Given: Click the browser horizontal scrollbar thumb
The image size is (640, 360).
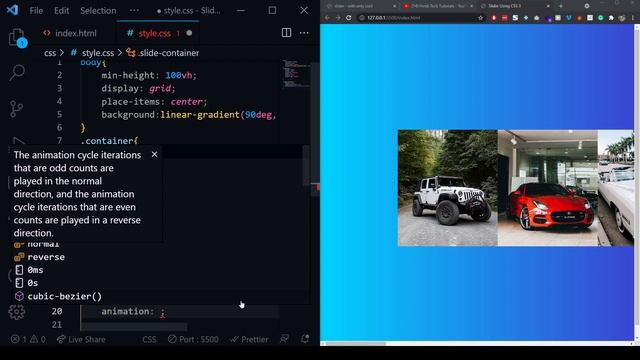Looking at the screenshot, I should [356, 344].
